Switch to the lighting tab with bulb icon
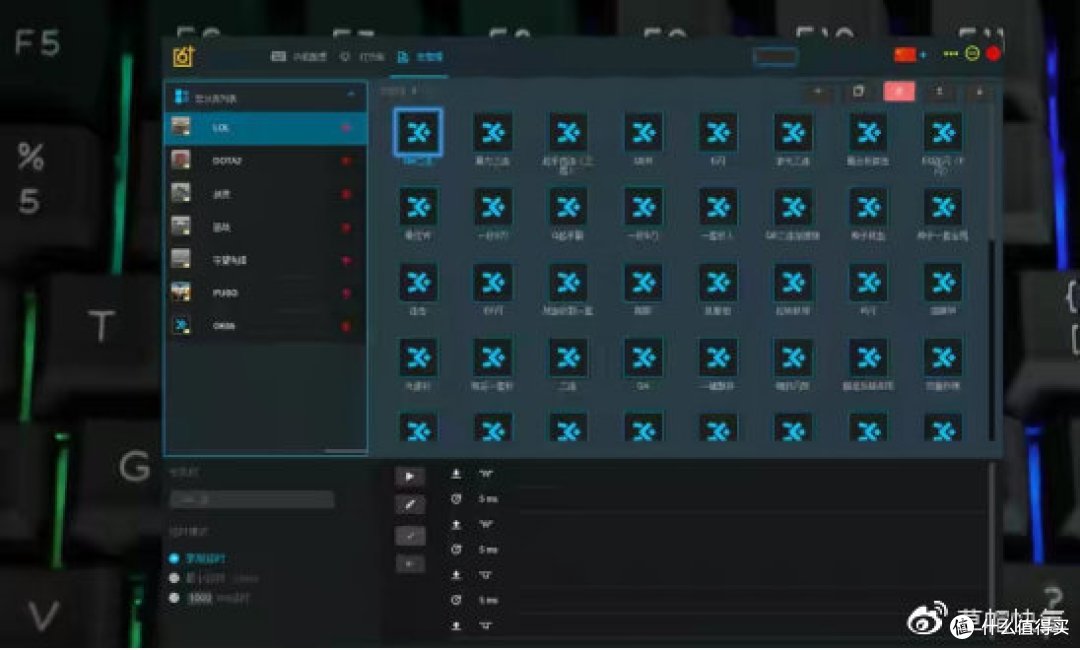Viewport: 1080px width, 650px height. 362,56
